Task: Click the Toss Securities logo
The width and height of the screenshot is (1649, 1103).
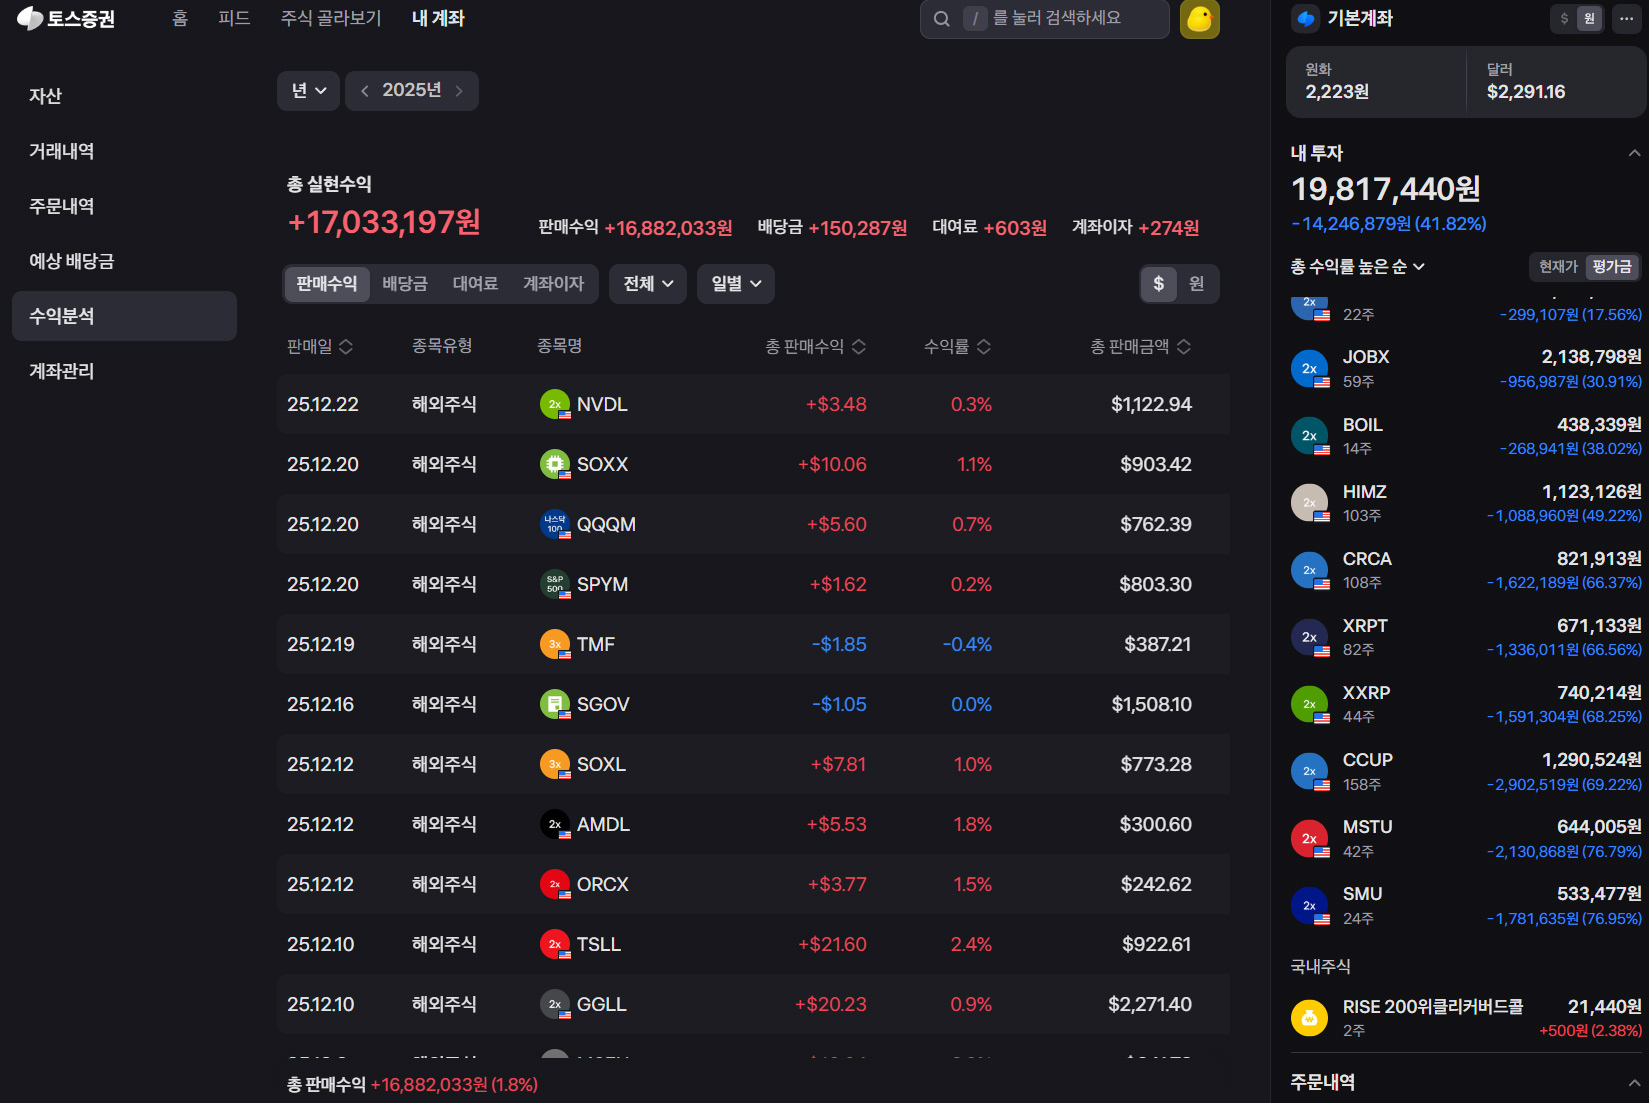Action: 66,18
